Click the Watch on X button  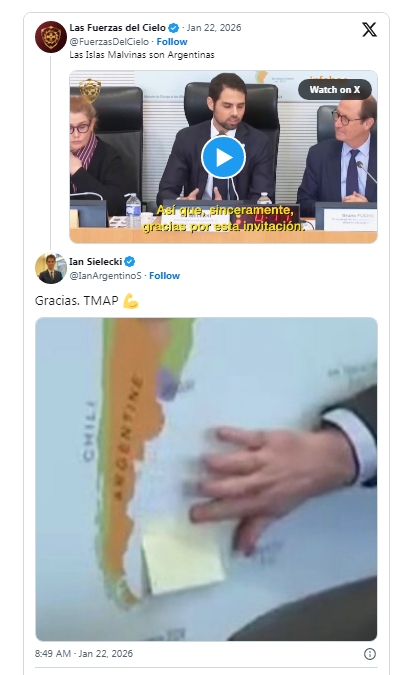pos(335,90)
